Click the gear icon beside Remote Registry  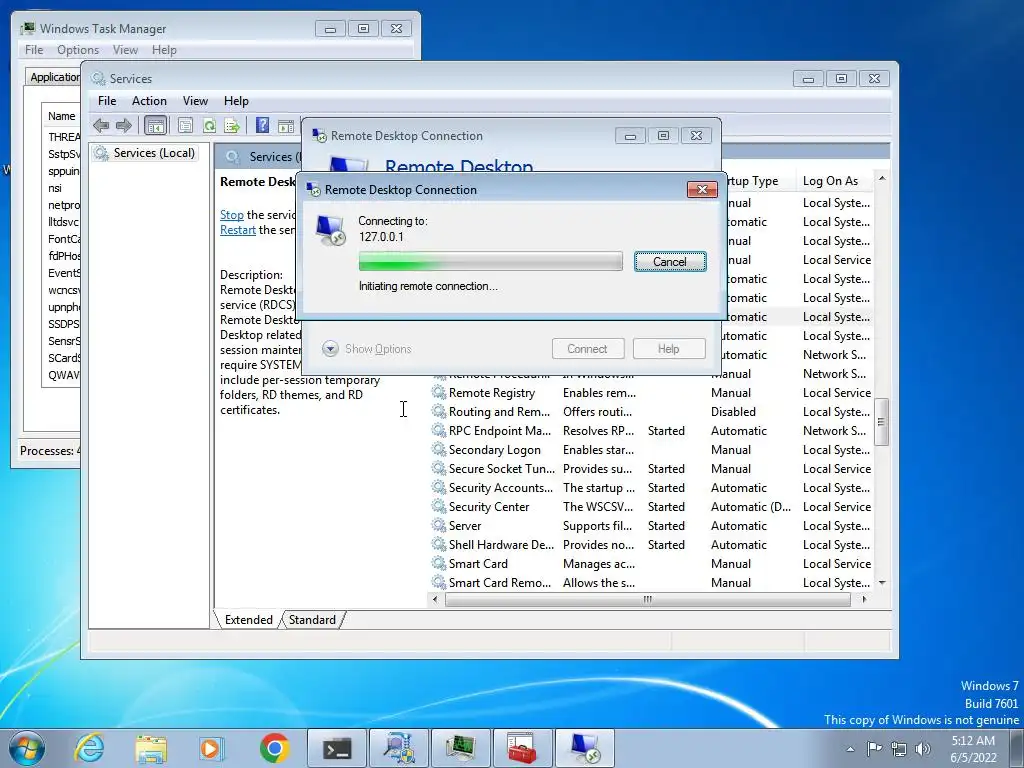click(439, 392)
